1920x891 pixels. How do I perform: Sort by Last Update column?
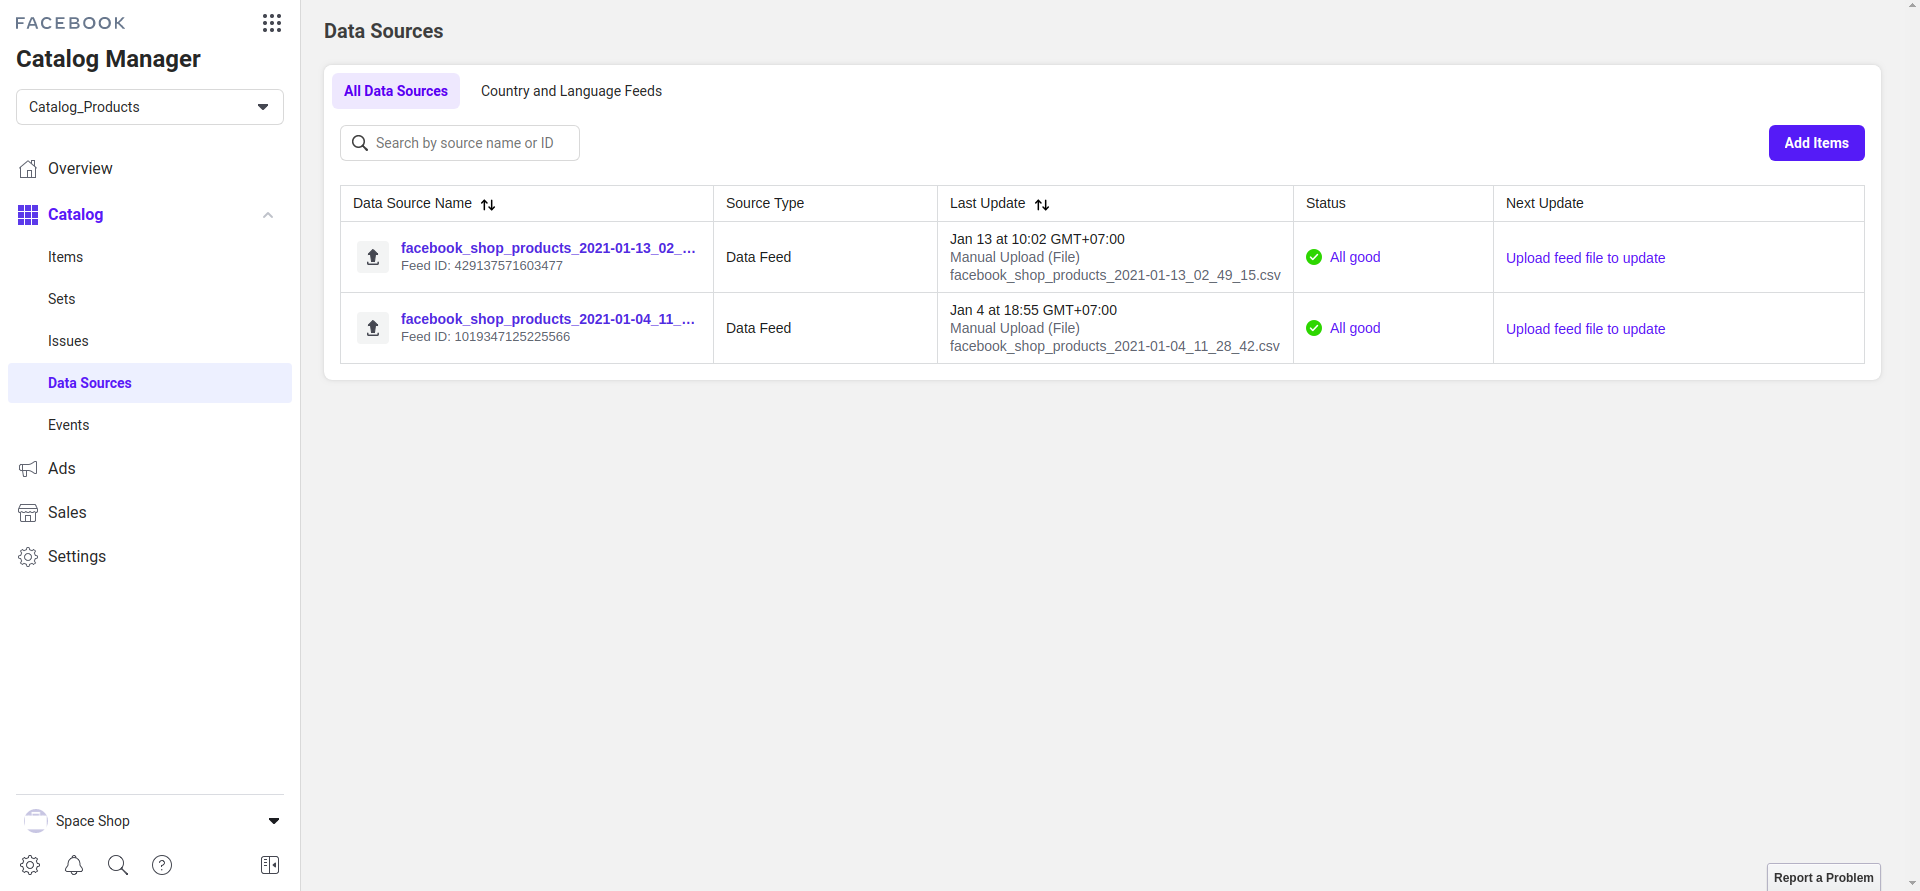(1042, 204)
